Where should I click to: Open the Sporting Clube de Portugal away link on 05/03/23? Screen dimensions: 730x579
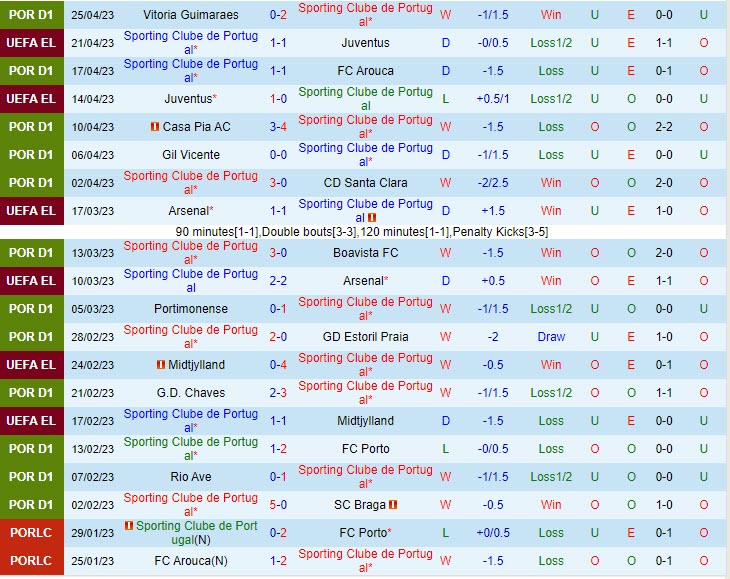click(365, 309)
